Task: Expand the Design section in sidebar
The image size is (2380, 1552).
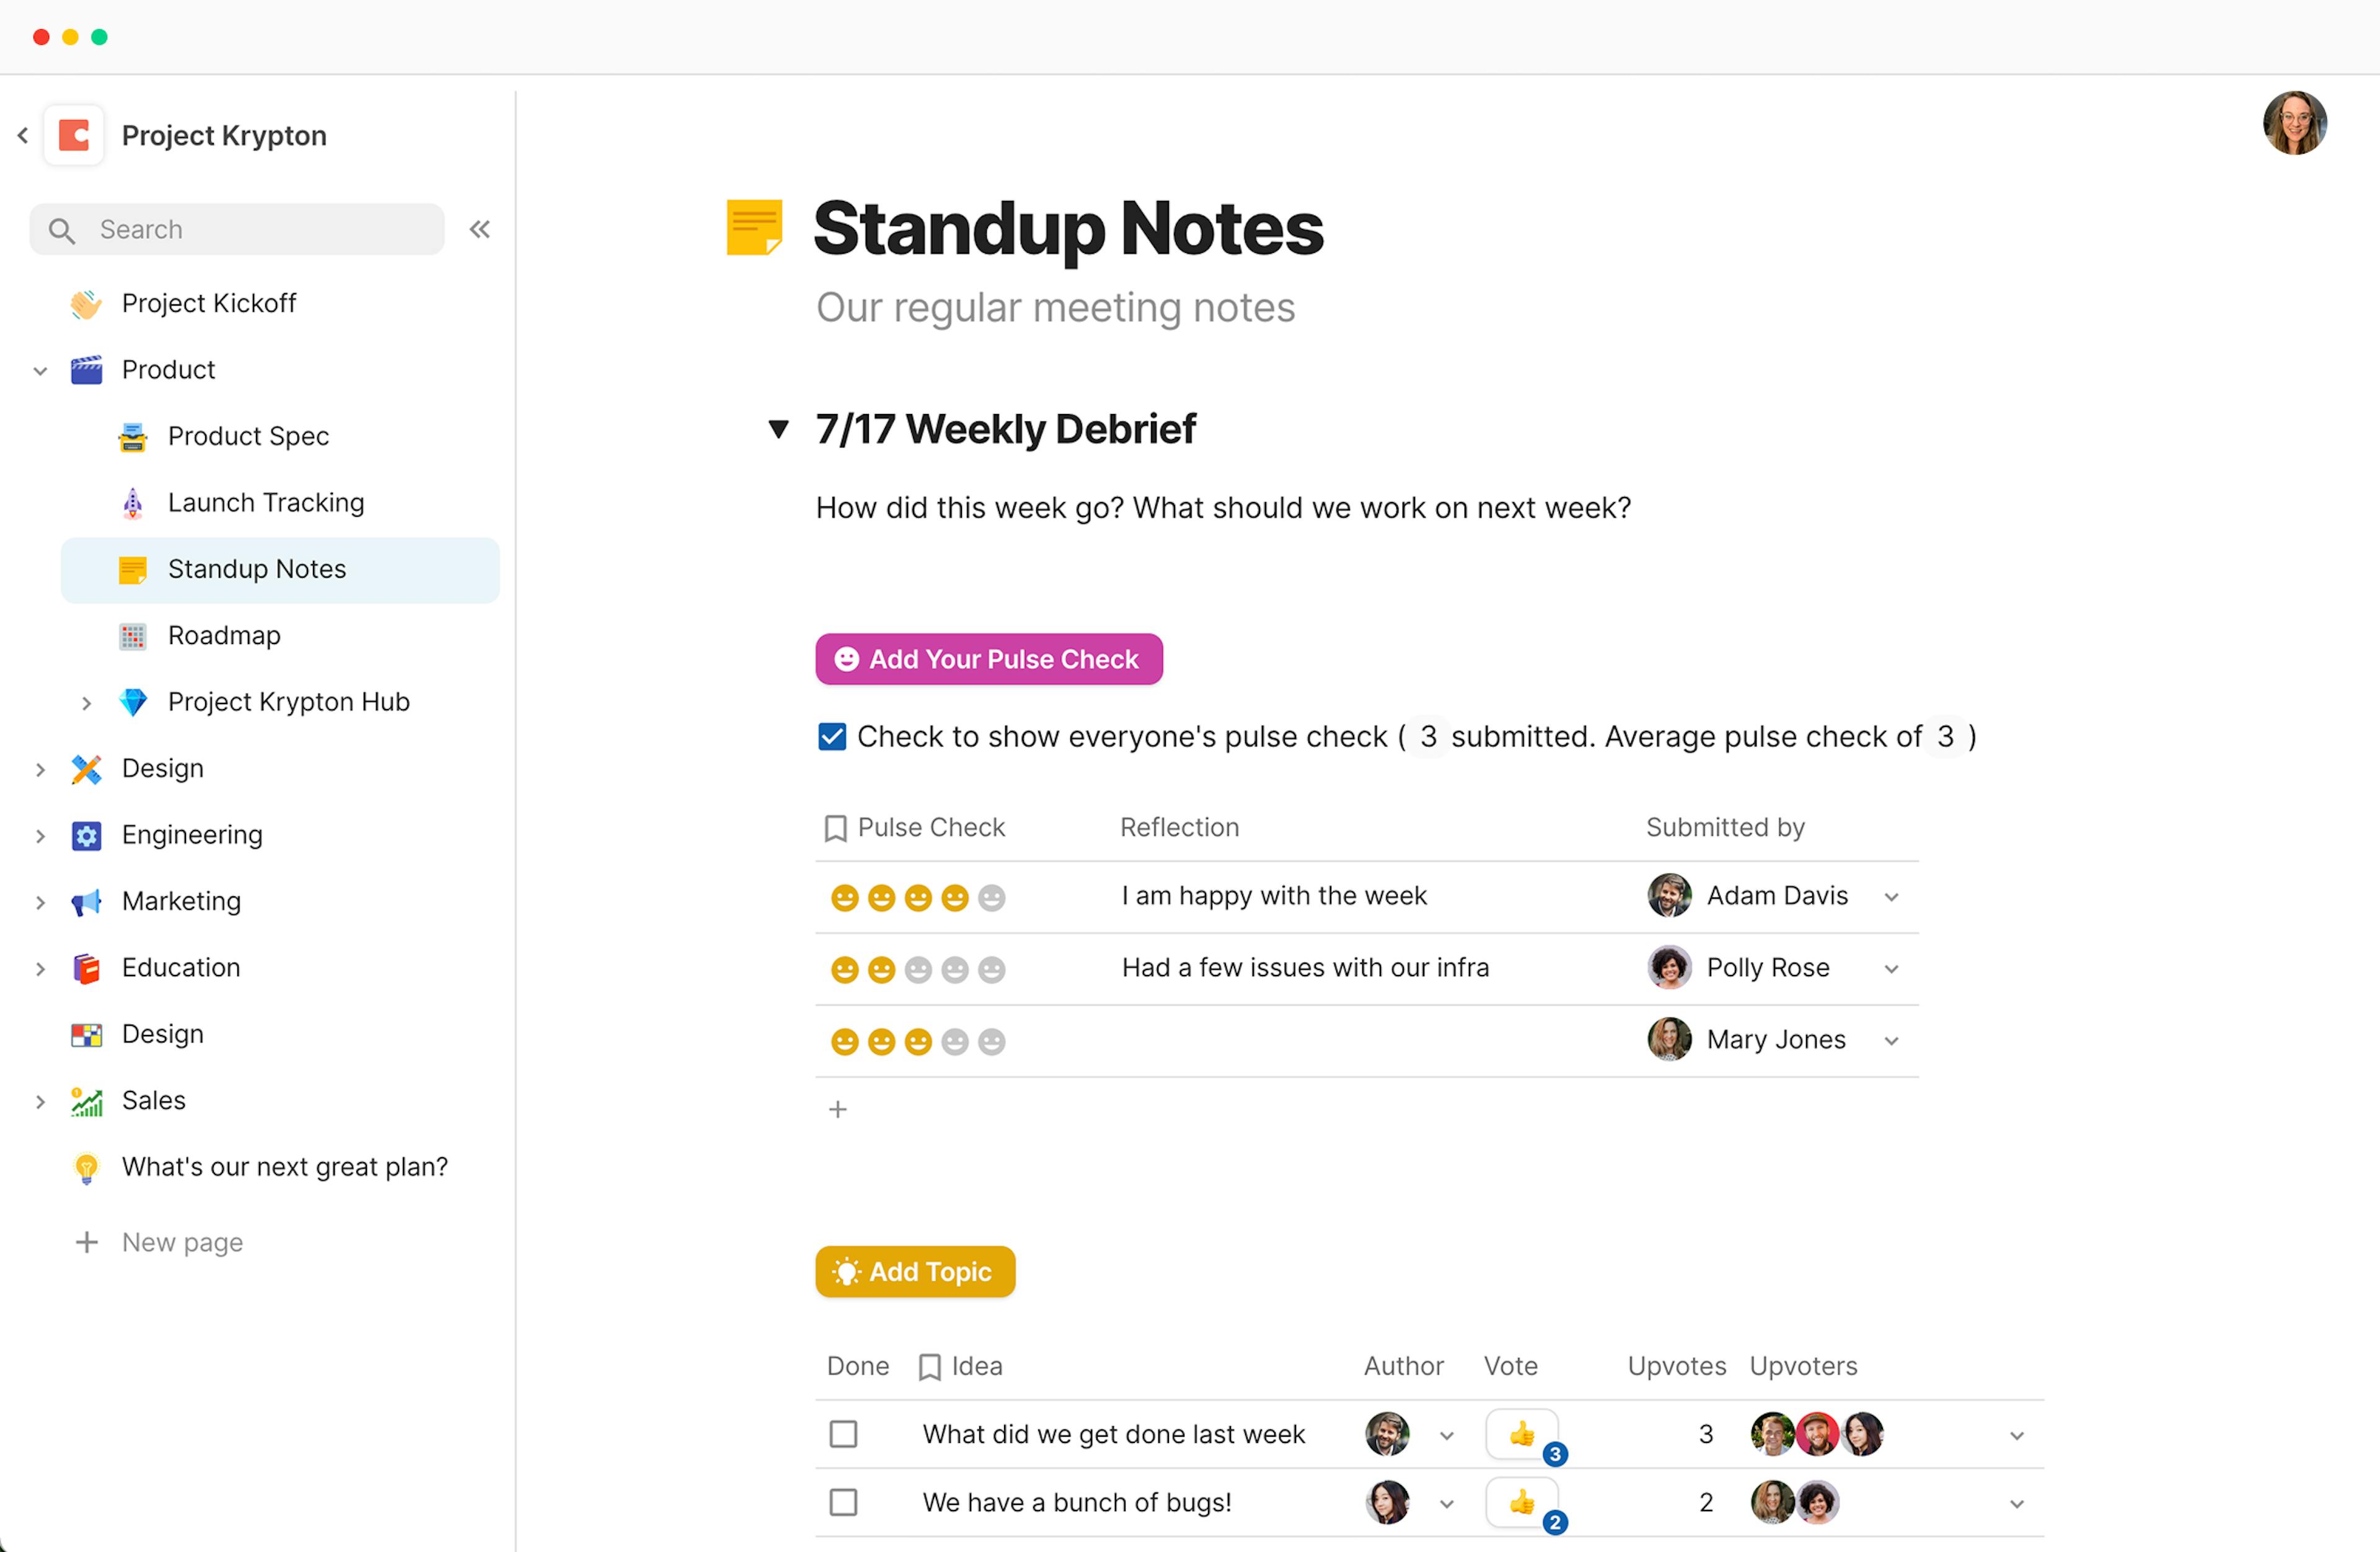Action: pos(40,769)
